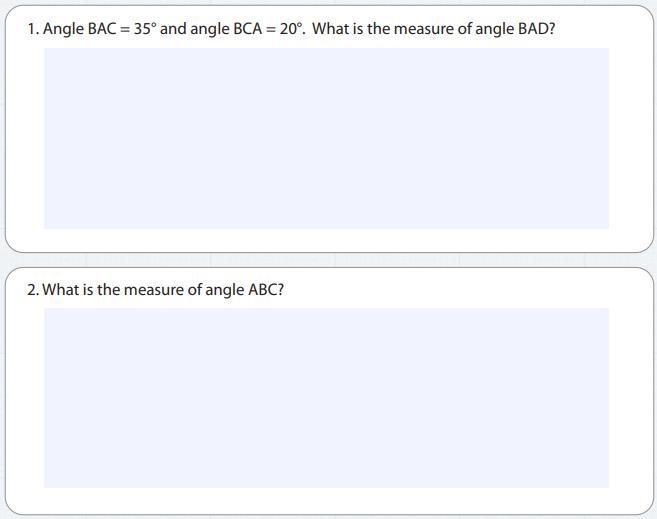This screenshot has height=519, width=657.
Task: Click the value "35°" in question 1
Action: 145,29
